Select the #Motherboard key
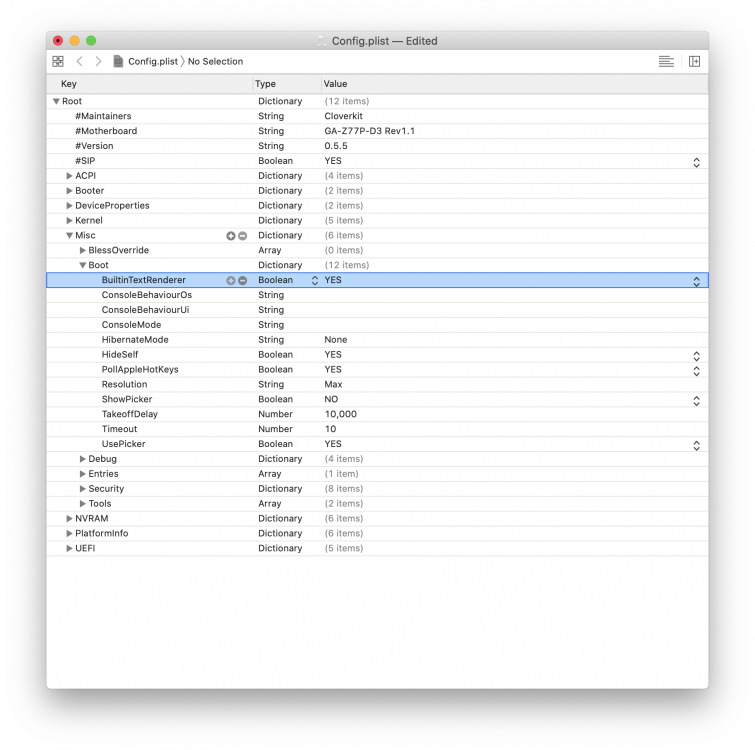Screen dimensions: 755x750 106,131
